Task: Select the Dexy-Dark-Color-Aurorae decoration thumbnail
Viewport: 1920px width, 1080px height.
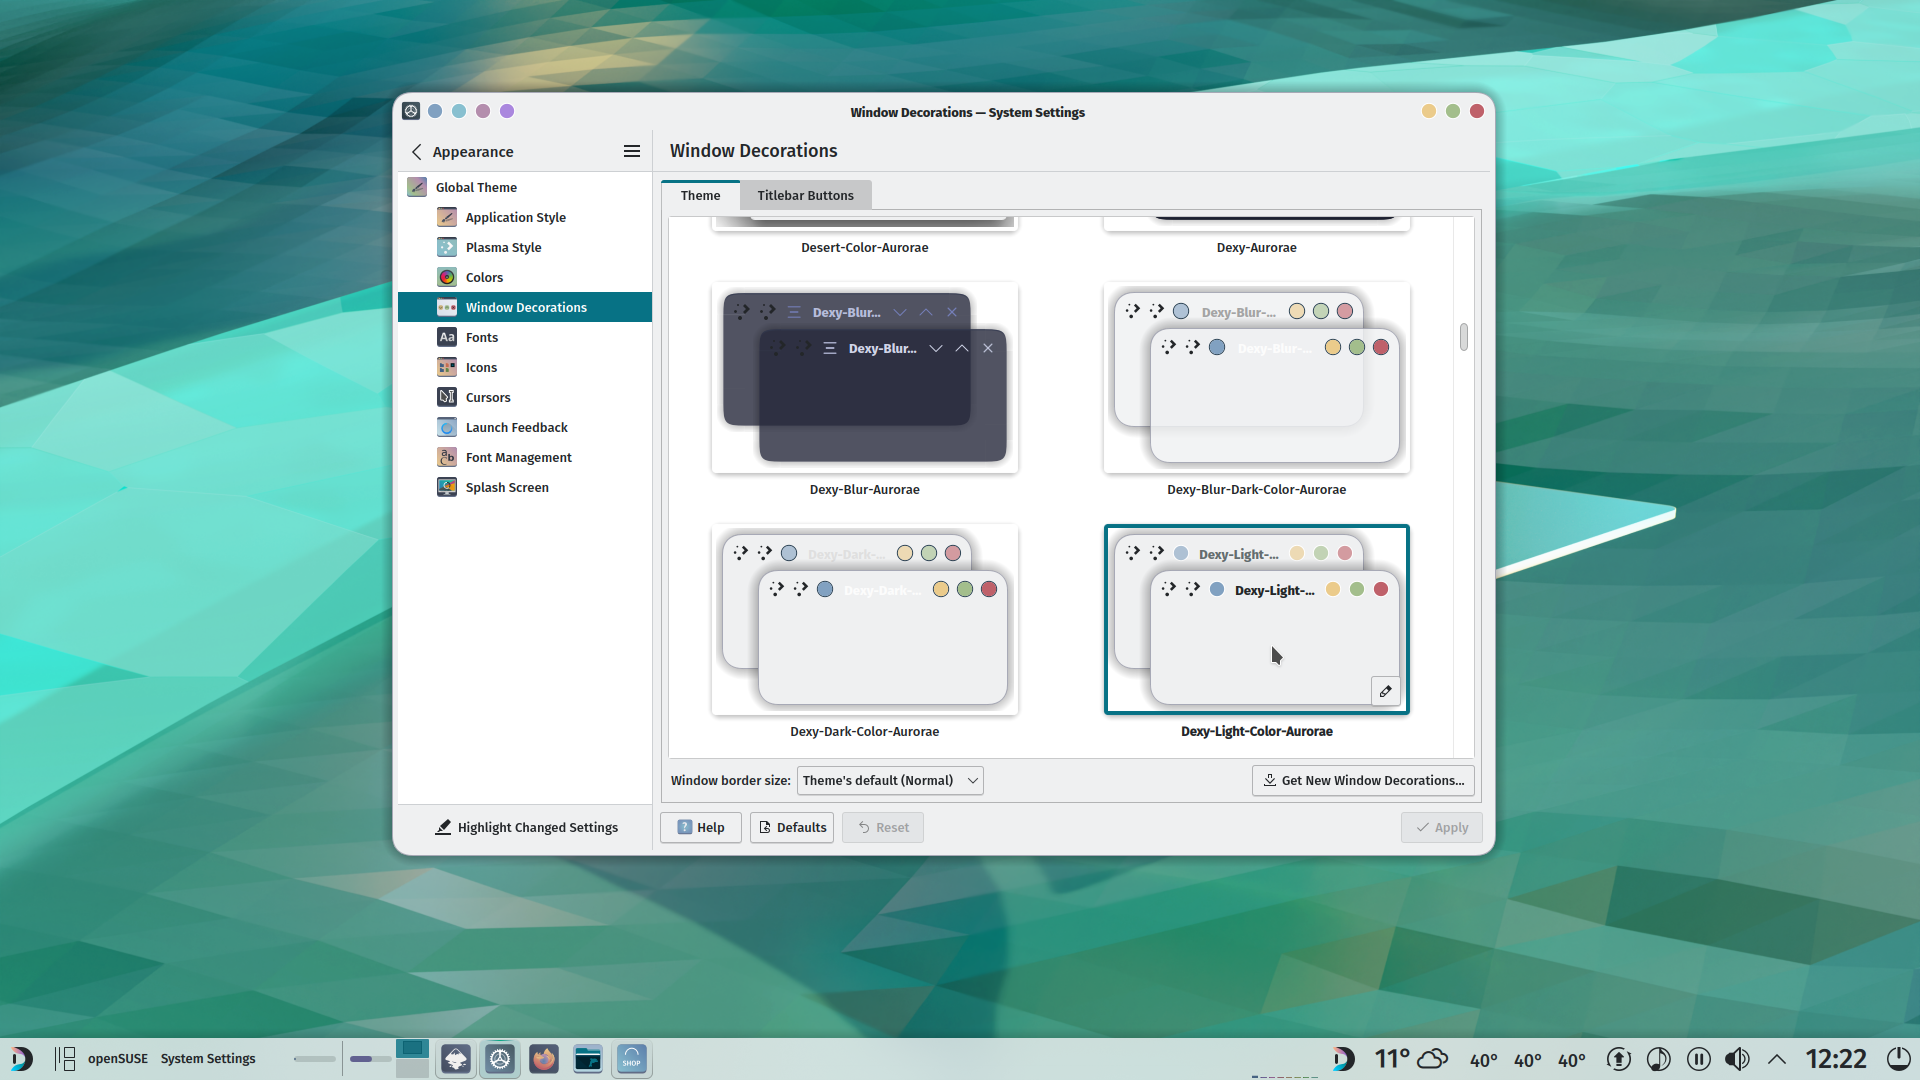Action: tap(864, 619)
